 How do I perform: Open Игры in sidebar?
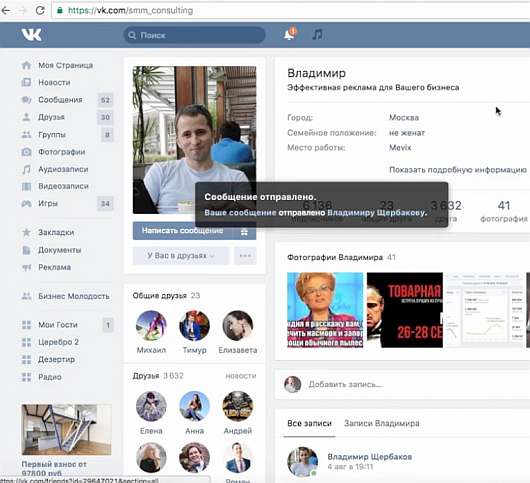click(x=48, y=203)
